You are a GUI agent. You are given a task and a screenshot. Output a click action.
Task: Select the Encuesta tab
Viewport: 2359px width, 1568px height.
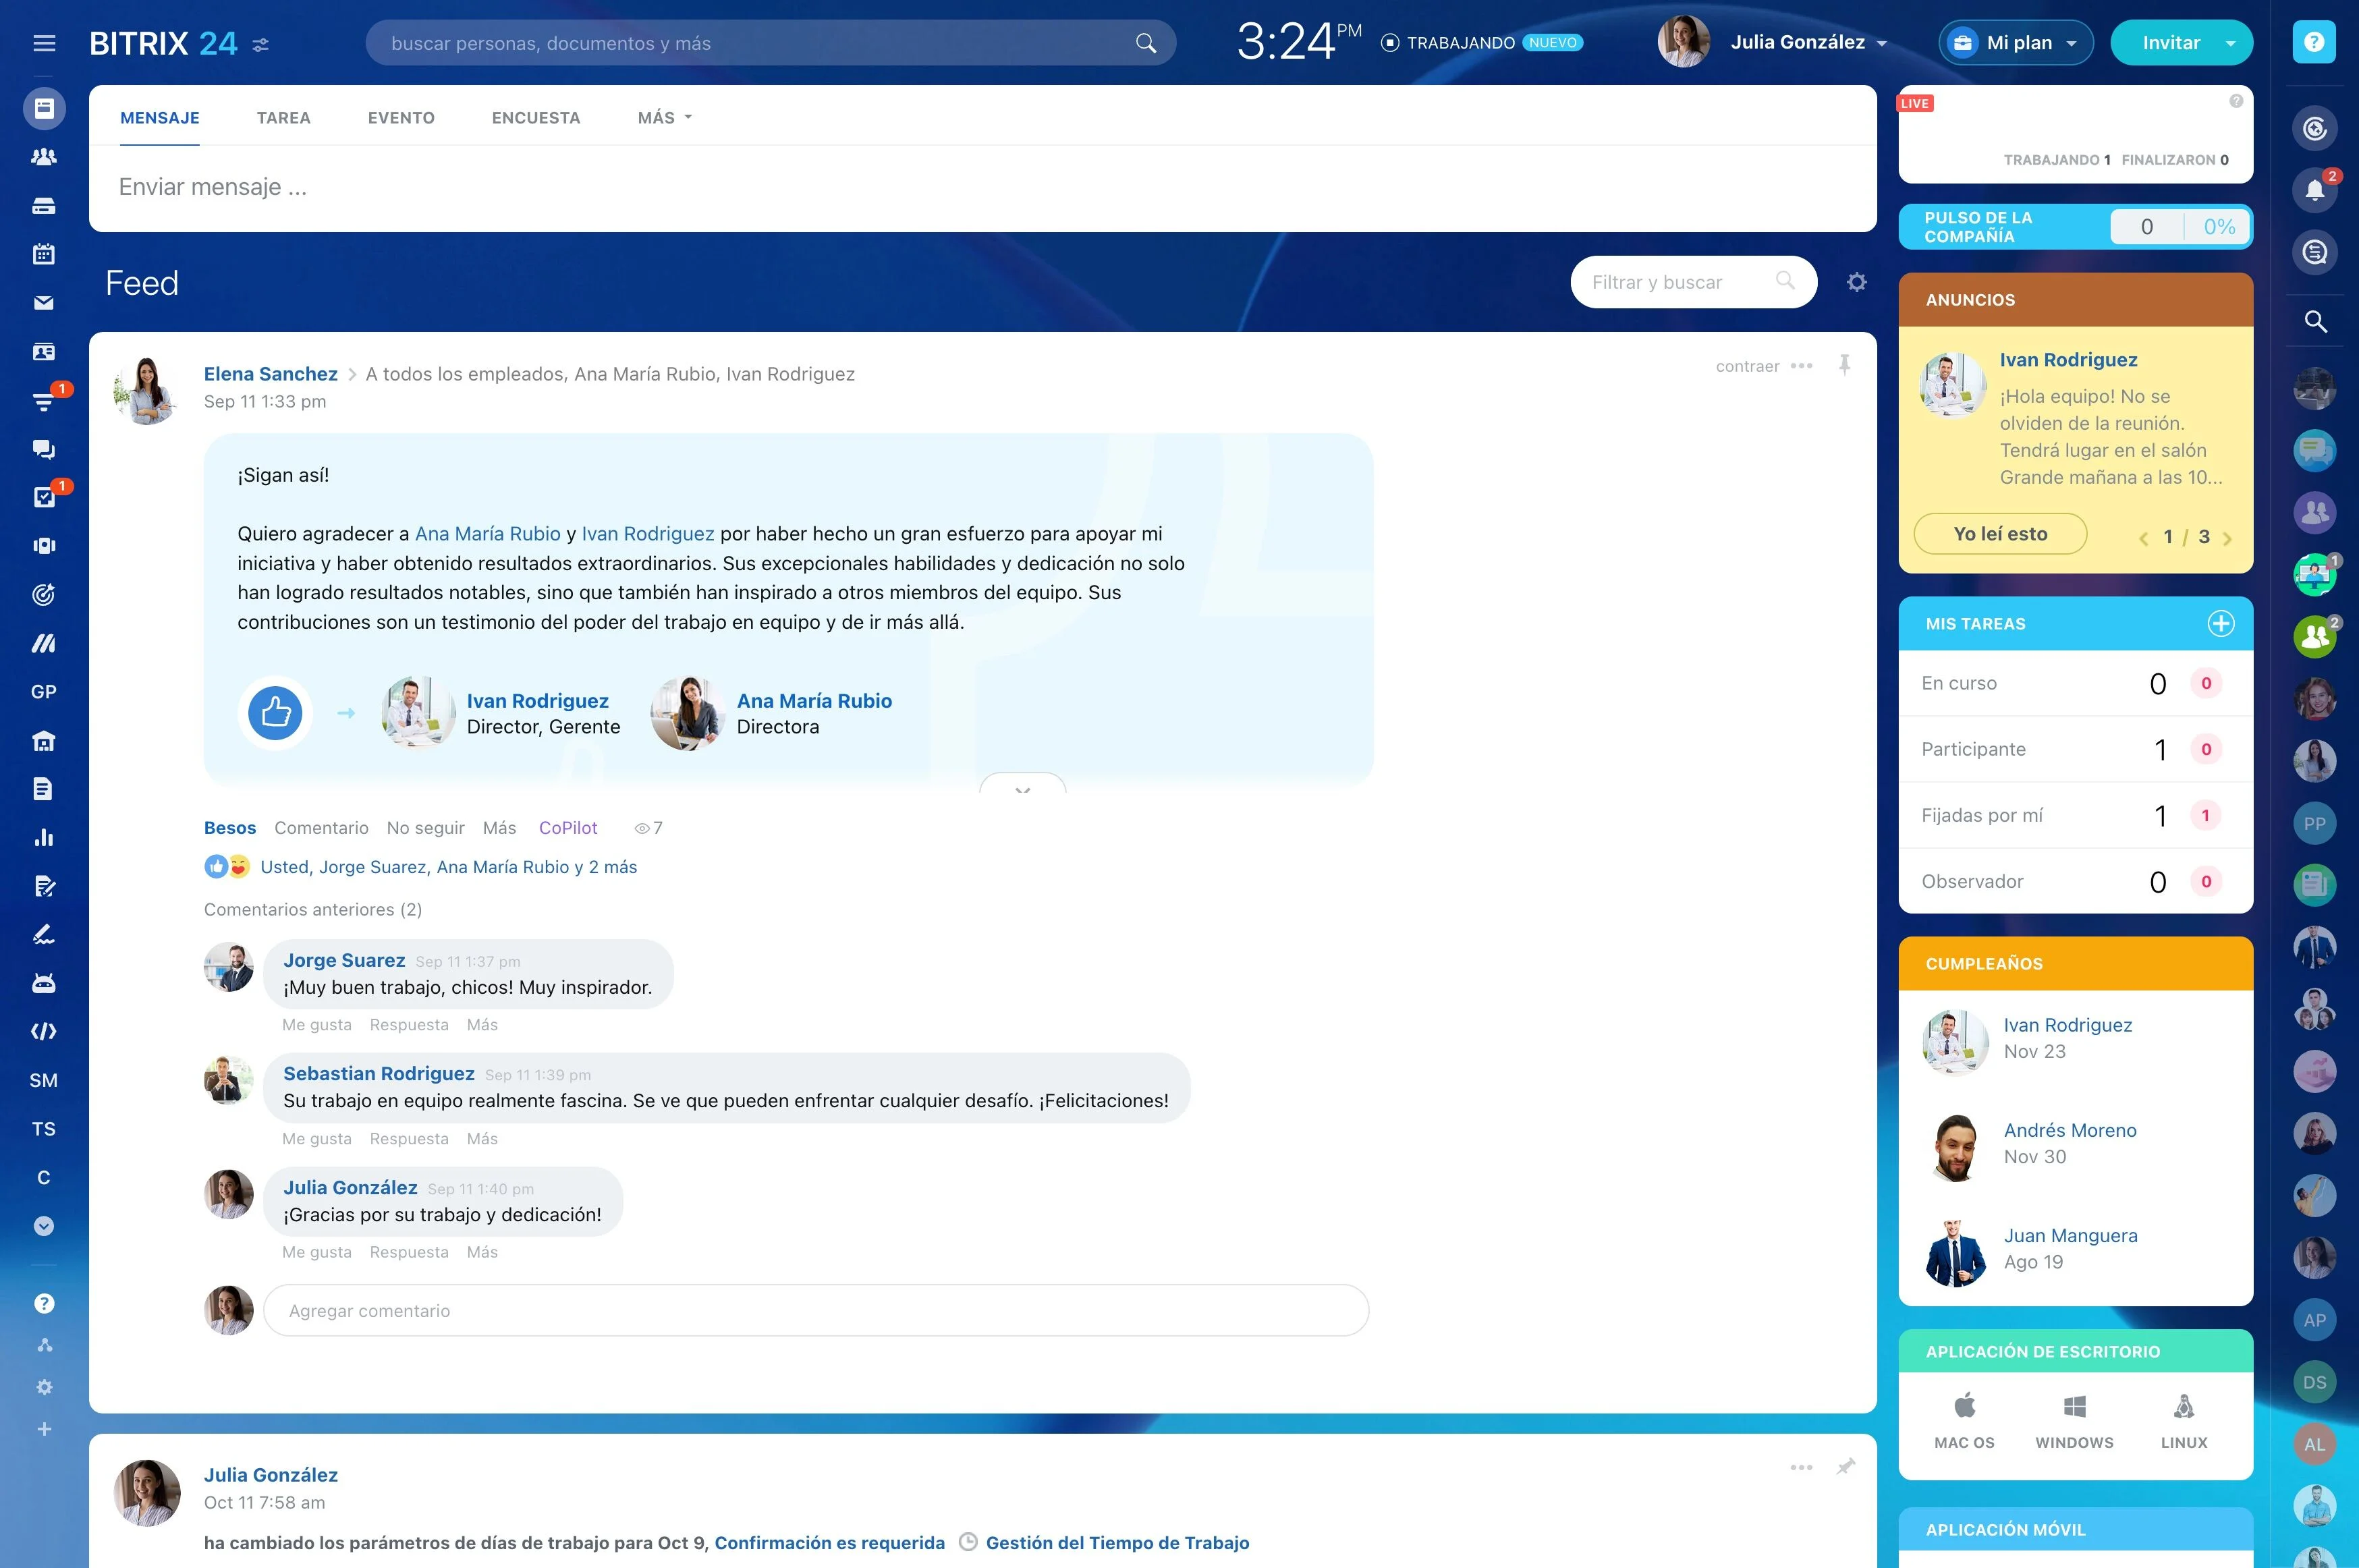tap(536, 118)
